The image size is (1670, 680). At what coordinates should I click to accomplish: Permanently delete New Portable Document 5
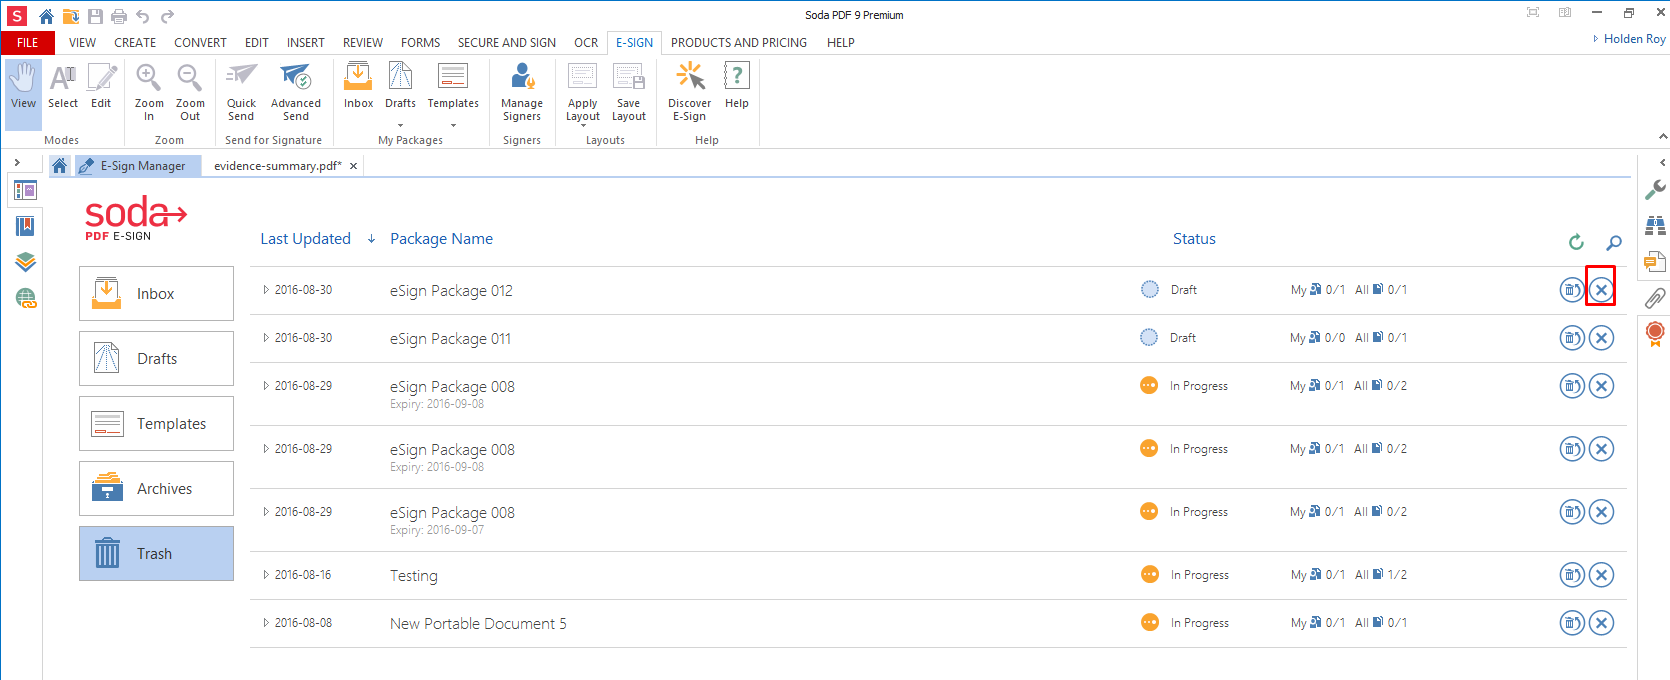click(x=1601, y=623)
